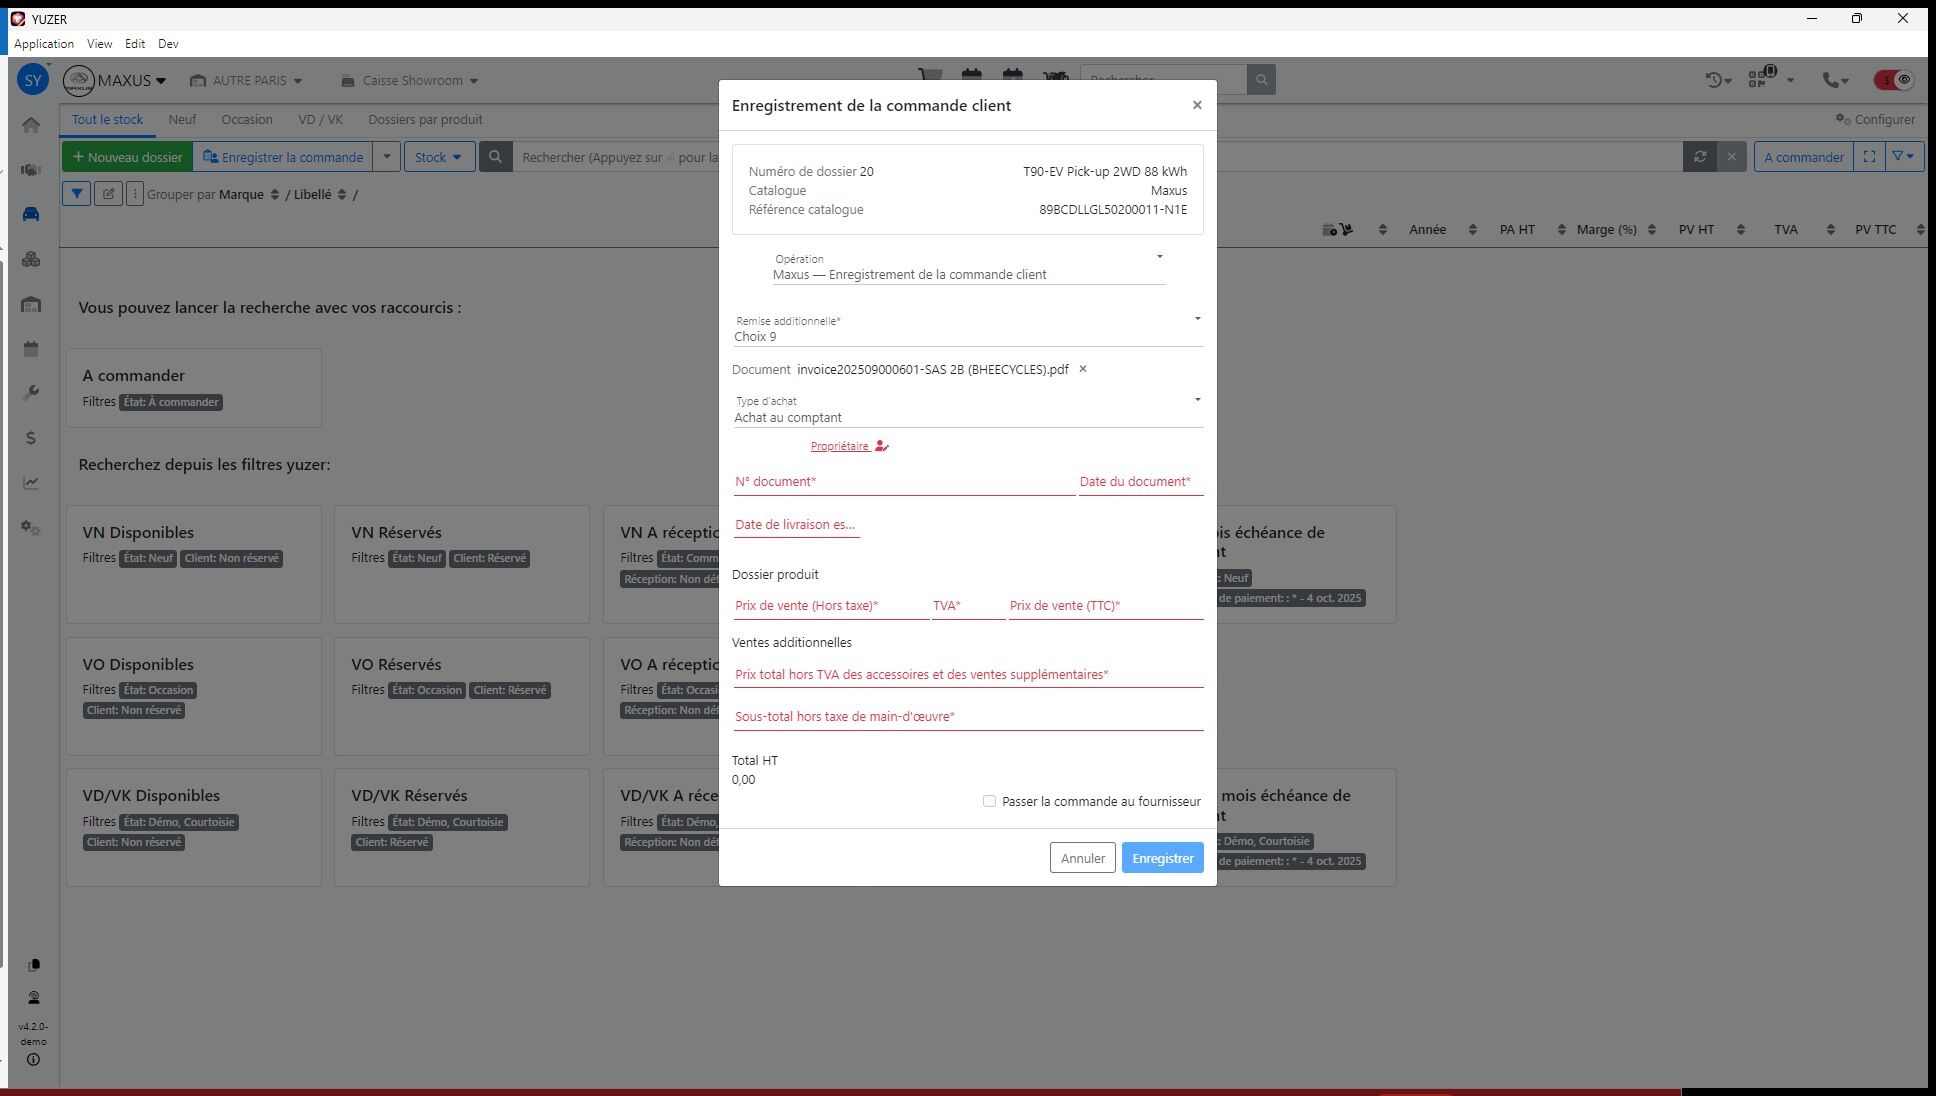Open the Edit menu
This screenshot has height=1096, width=1936.
point(135,44)
